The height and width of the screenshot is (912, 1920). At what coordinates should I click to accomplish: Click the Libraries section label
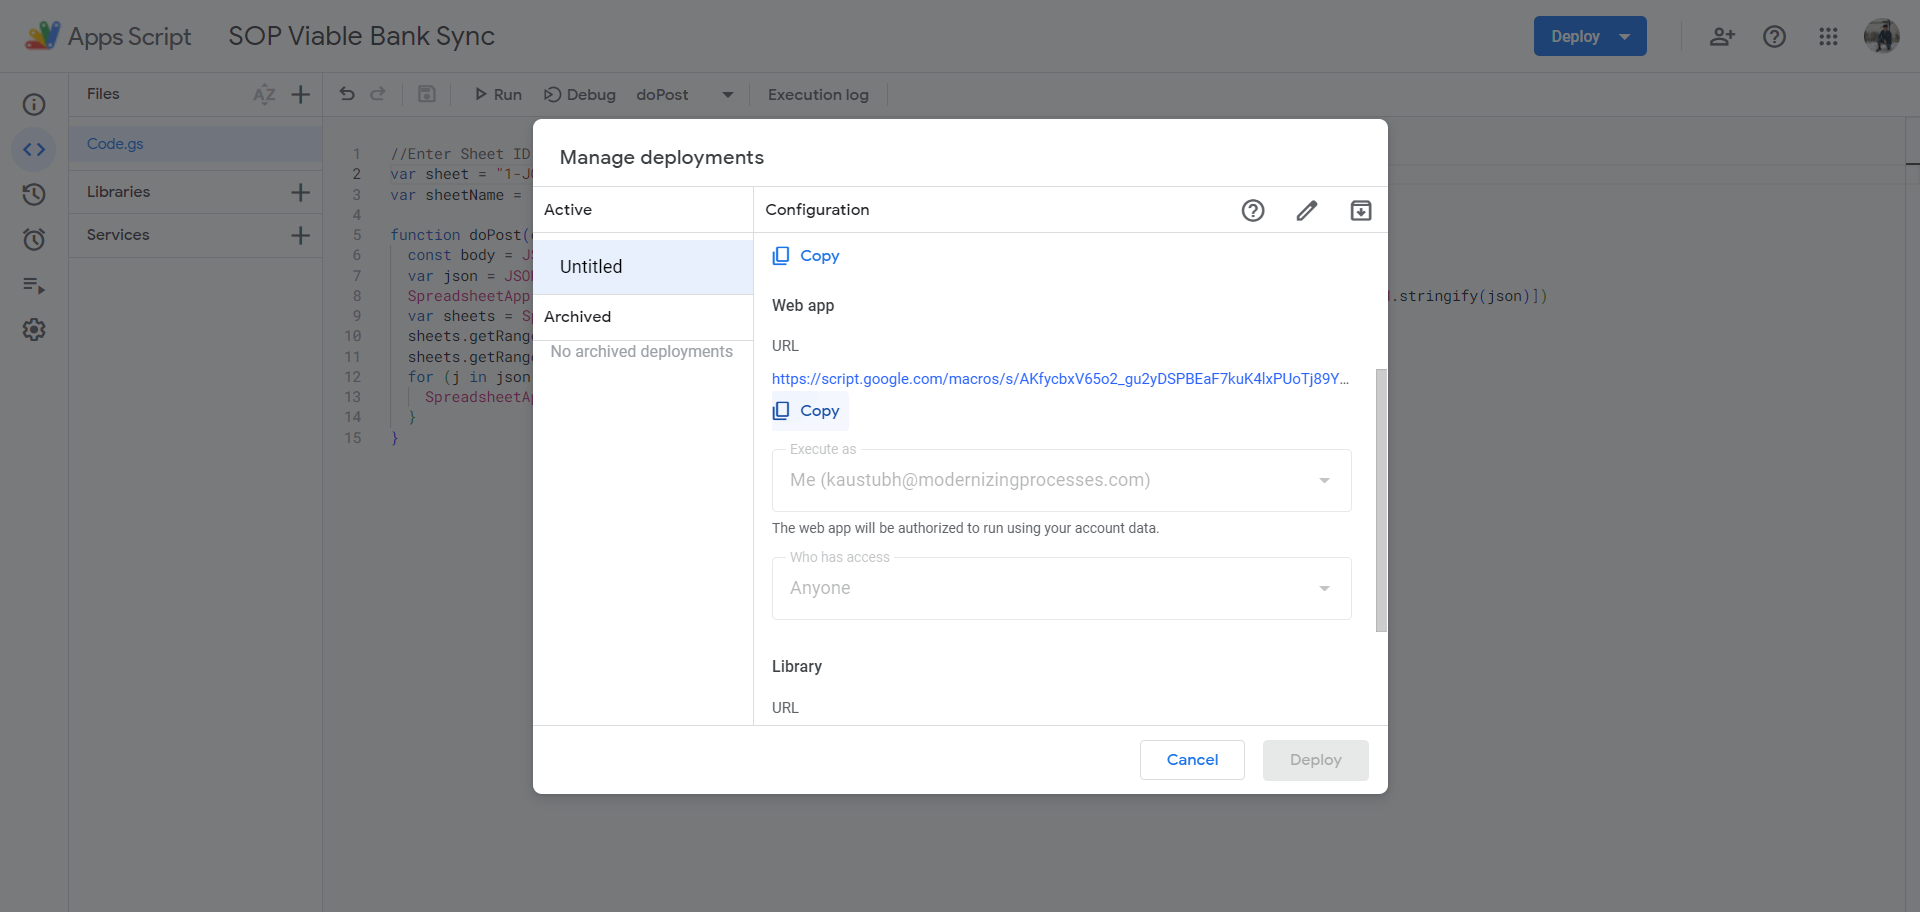[x=118, y=192]
